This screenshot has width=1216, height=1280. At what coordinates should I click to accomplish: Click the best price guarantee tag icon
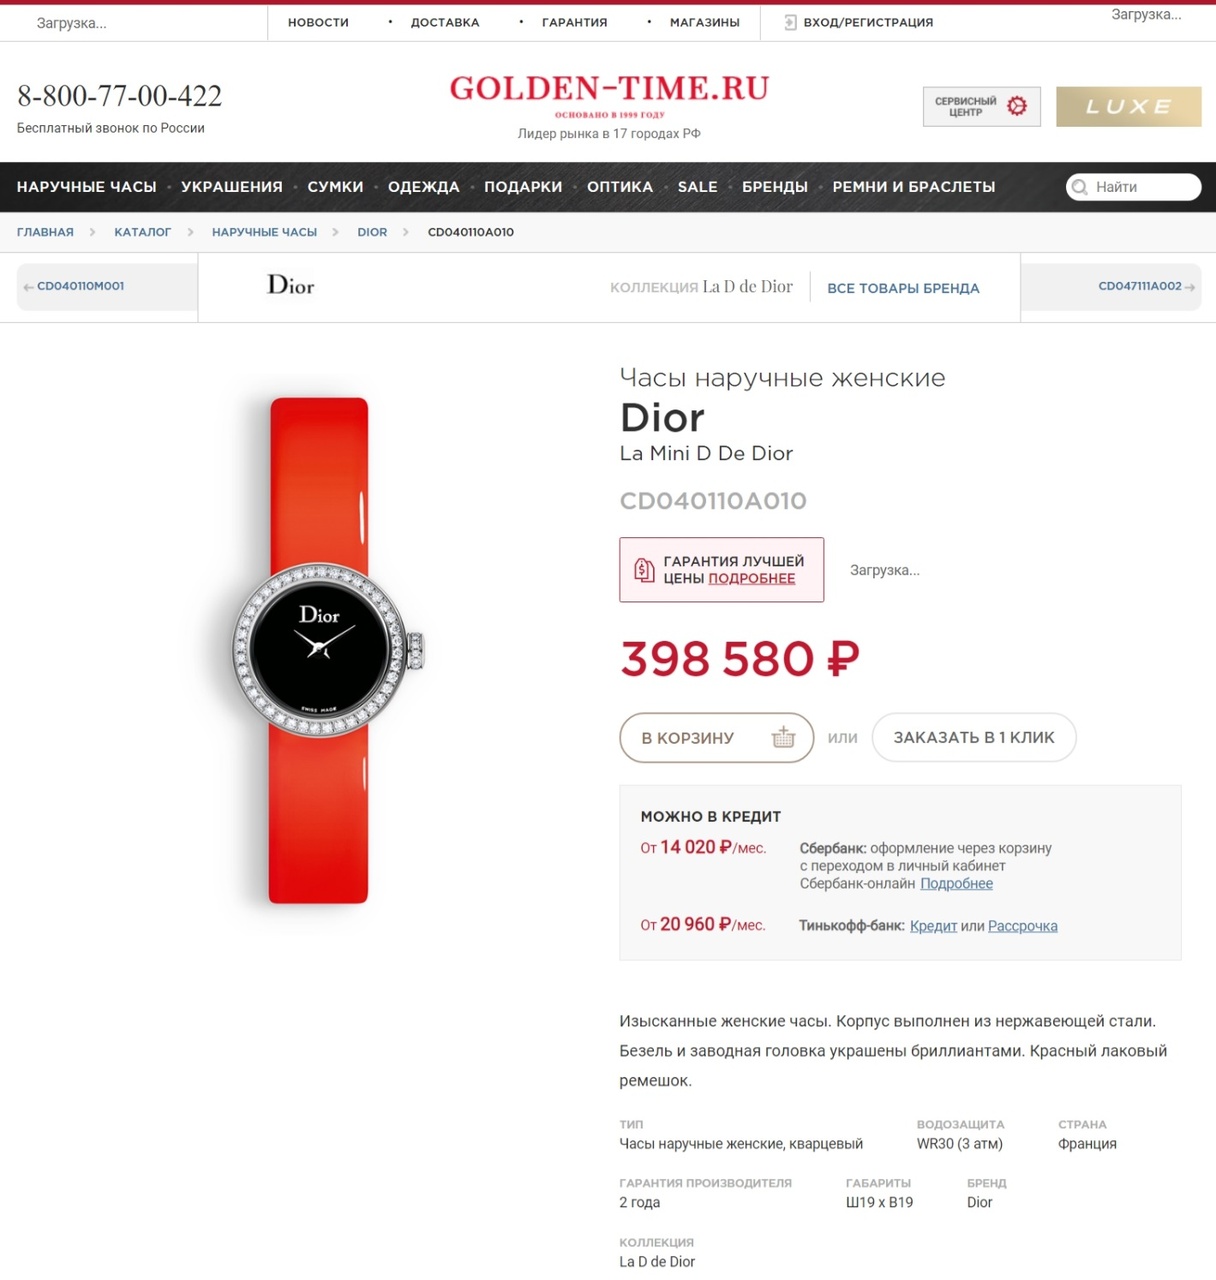pos(644,570)
